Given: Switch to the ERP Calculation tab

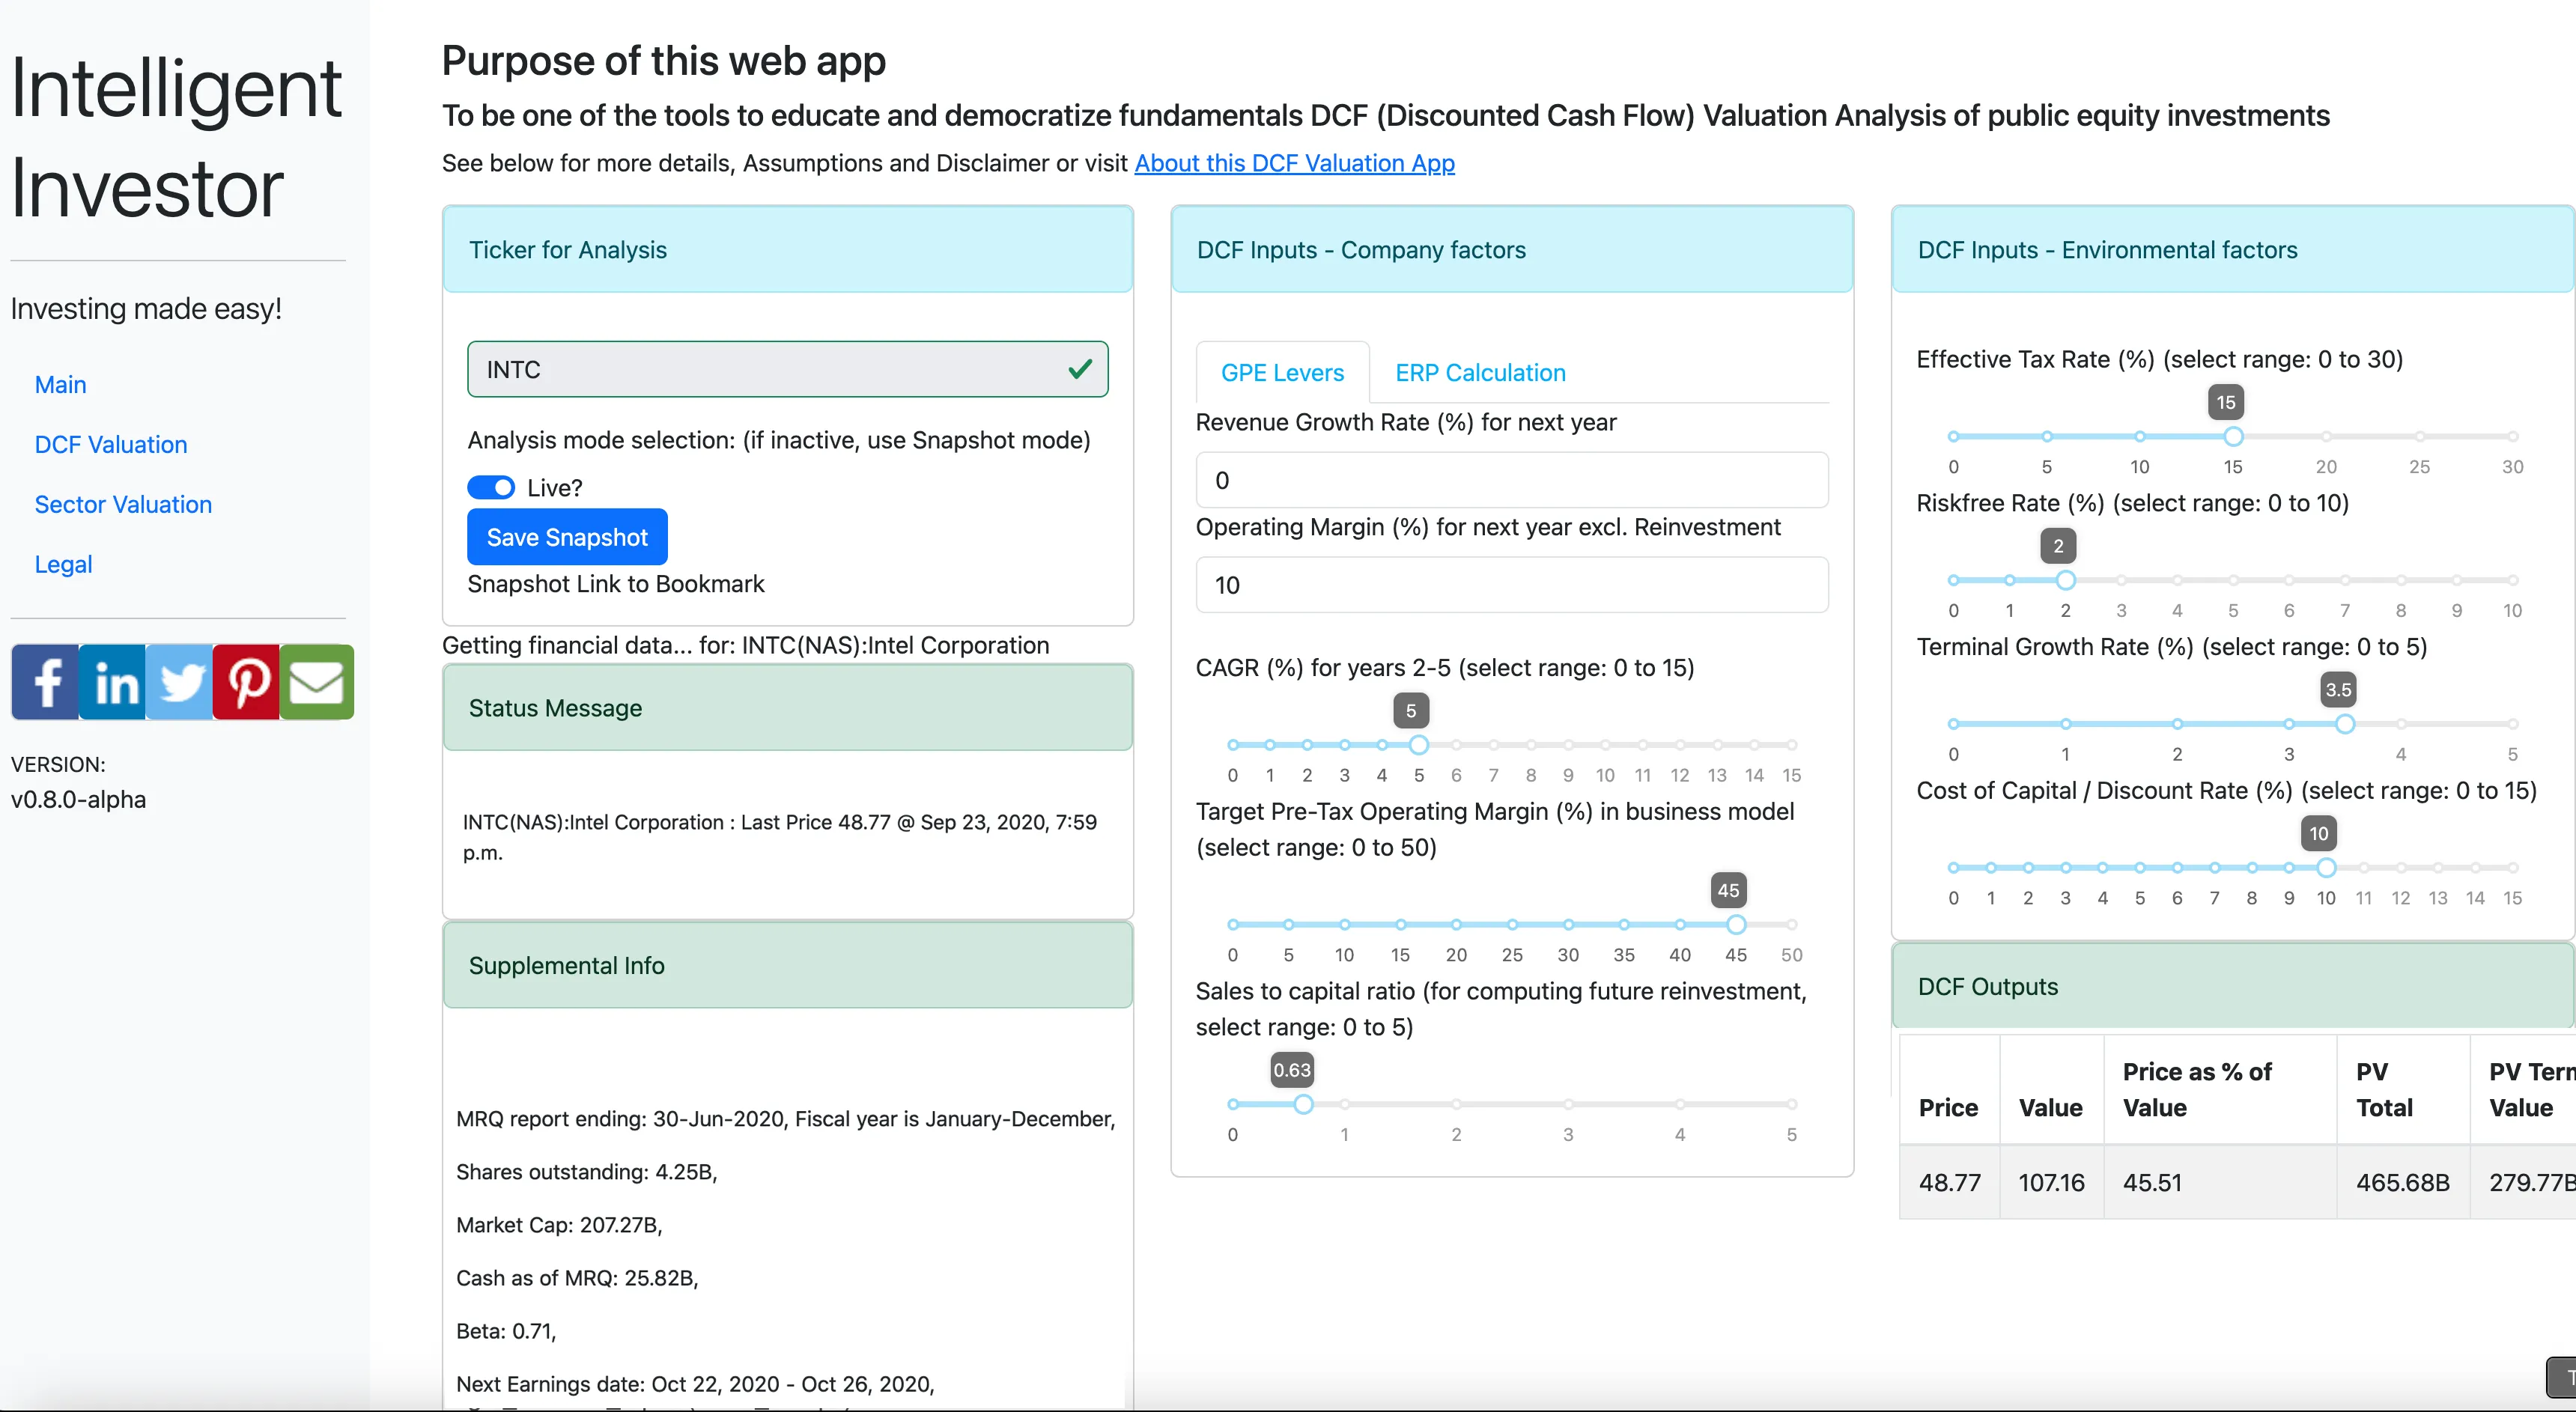Looking at the screenshot, I should (1479, 373).
